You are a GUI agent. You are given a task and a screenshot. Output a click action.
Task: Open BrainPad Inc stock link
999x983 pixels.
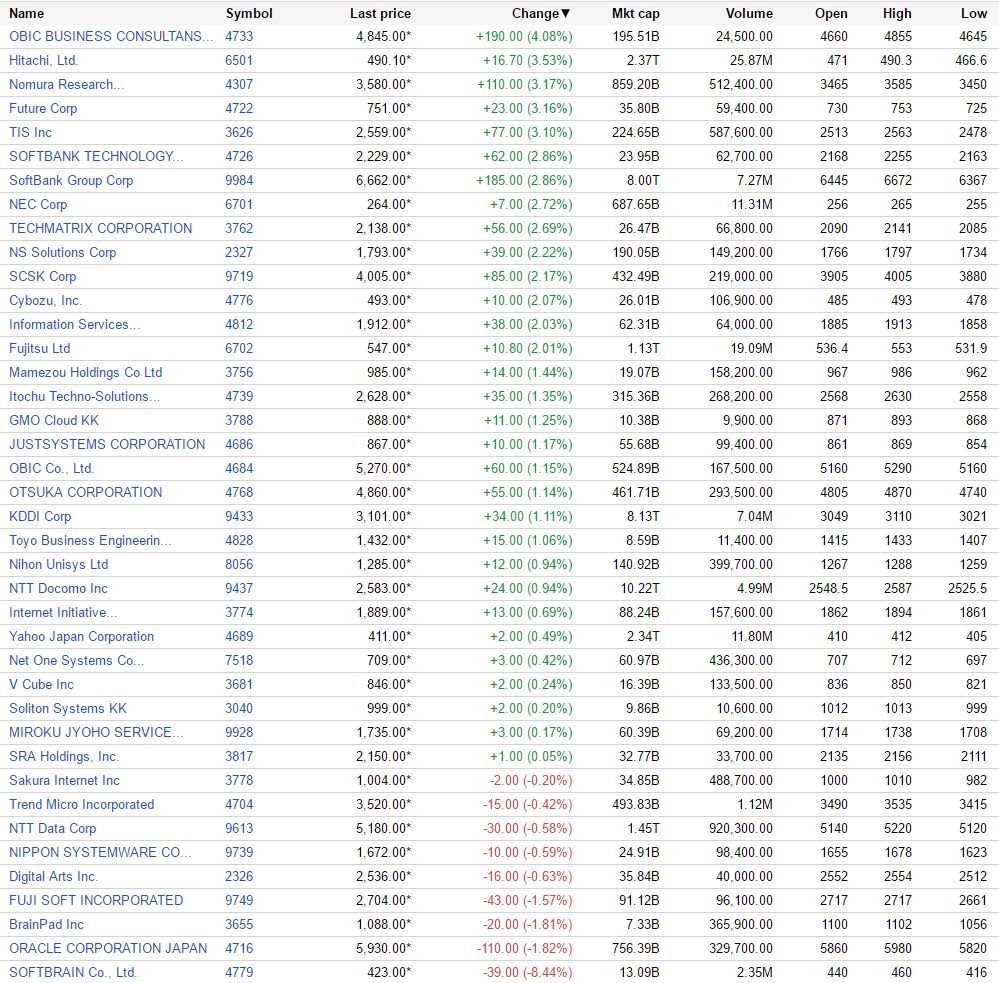pyautogui.click(x=46, y=924)
